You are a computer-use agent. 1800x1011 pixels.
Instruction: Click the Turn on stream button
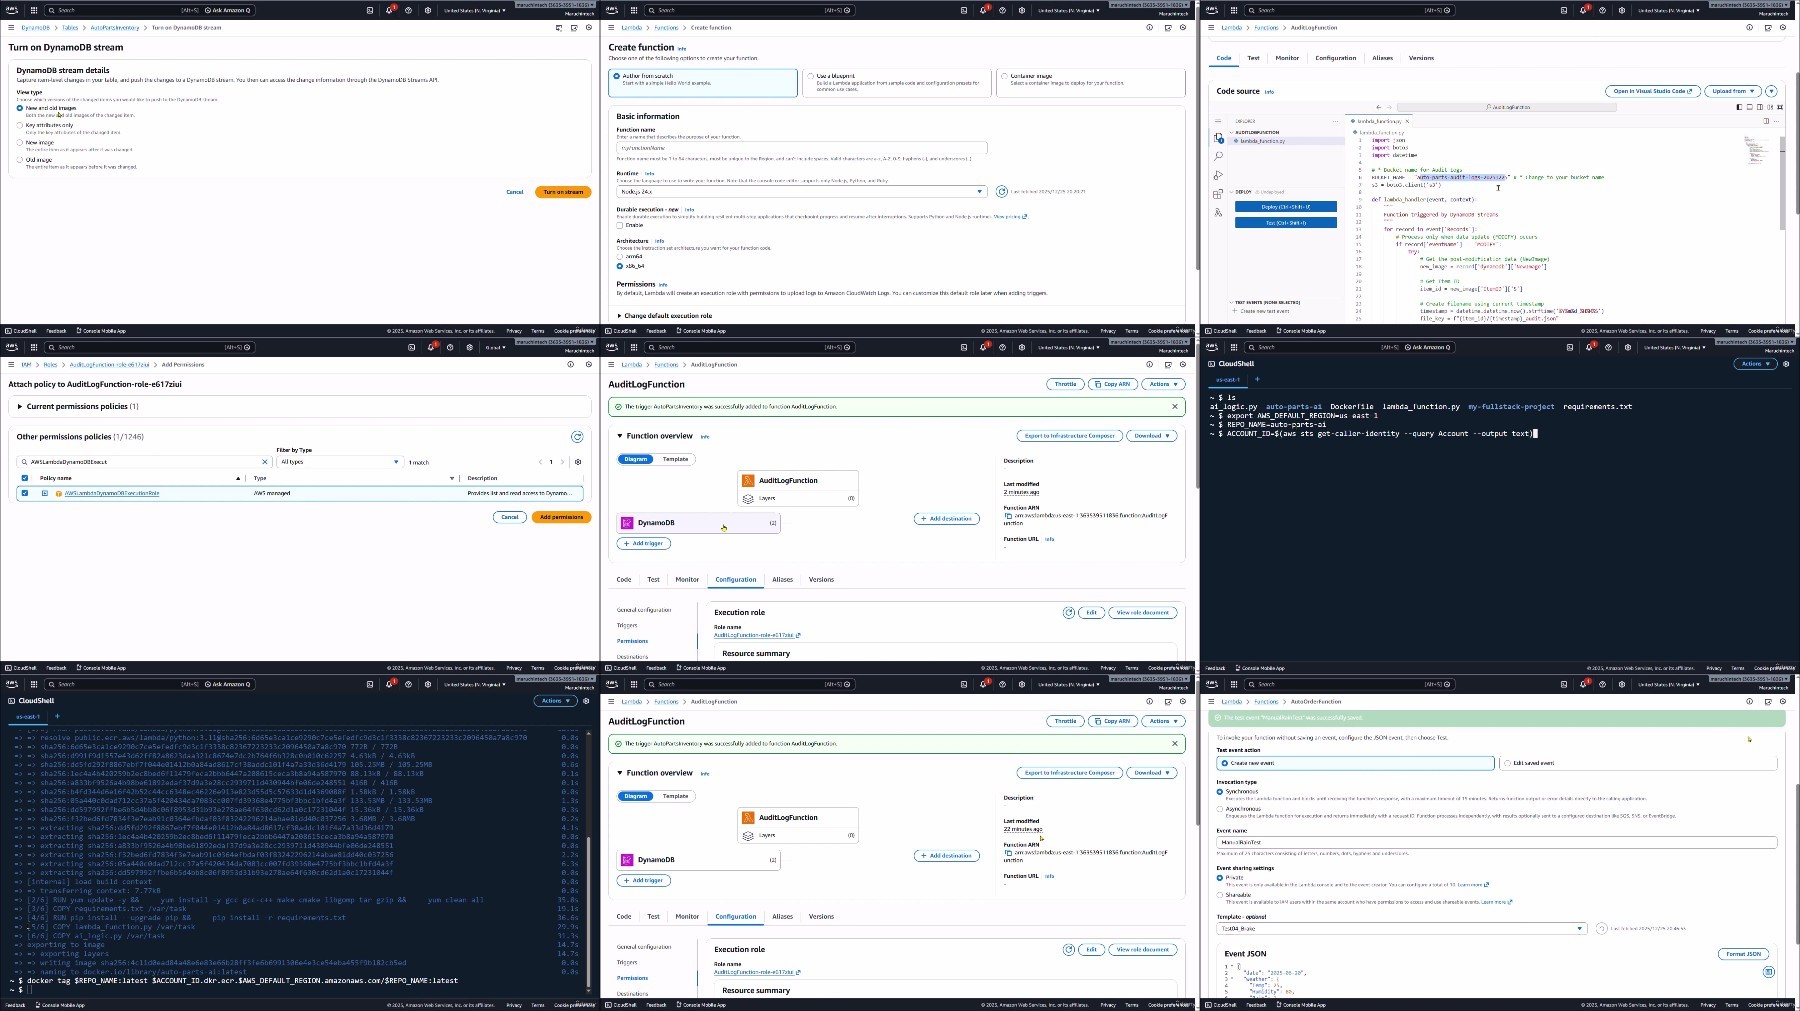(563, 192)
